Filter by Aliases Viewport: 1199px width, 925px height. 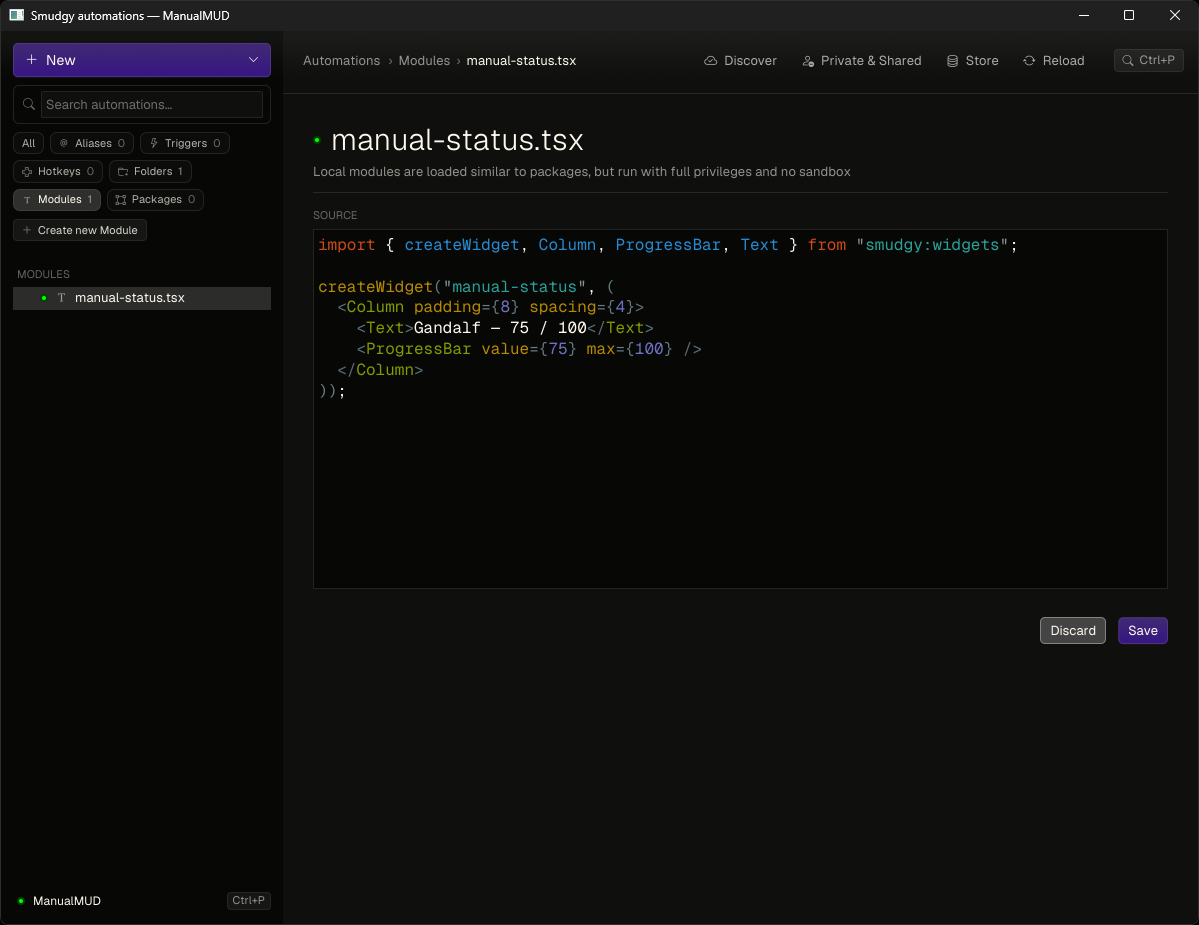[x=93, y=143]
